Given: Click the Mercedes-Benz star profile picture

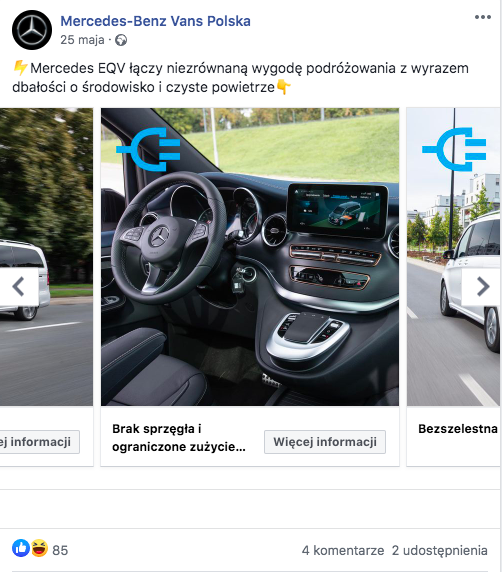Looking at the screenshot, I should [x=32, y=30].
